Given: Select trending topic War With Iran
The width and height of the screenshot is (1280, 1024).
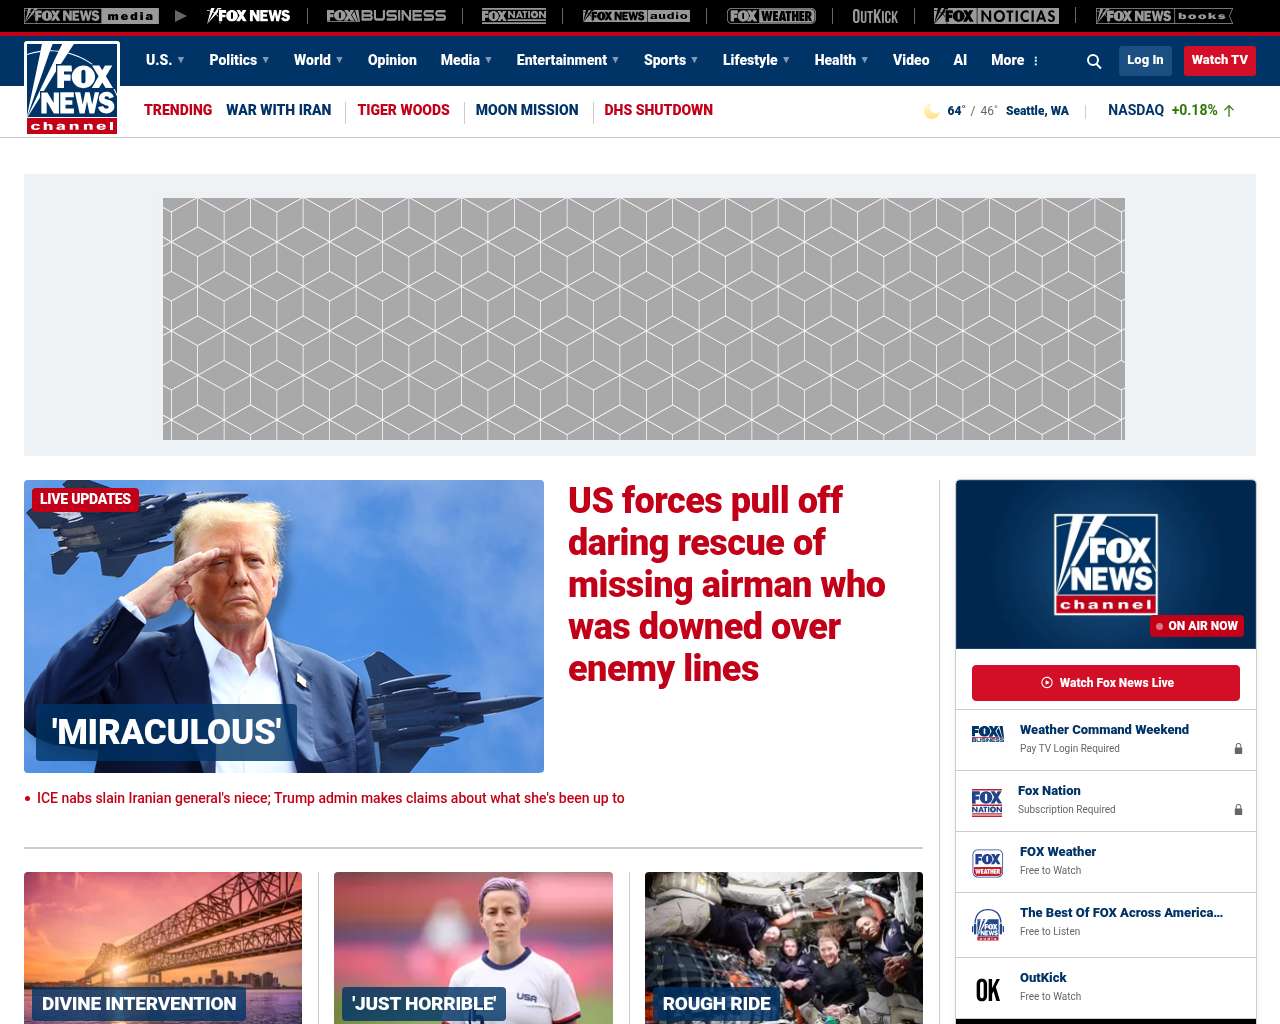Looking at the screenshot, I should coord(278,110).
